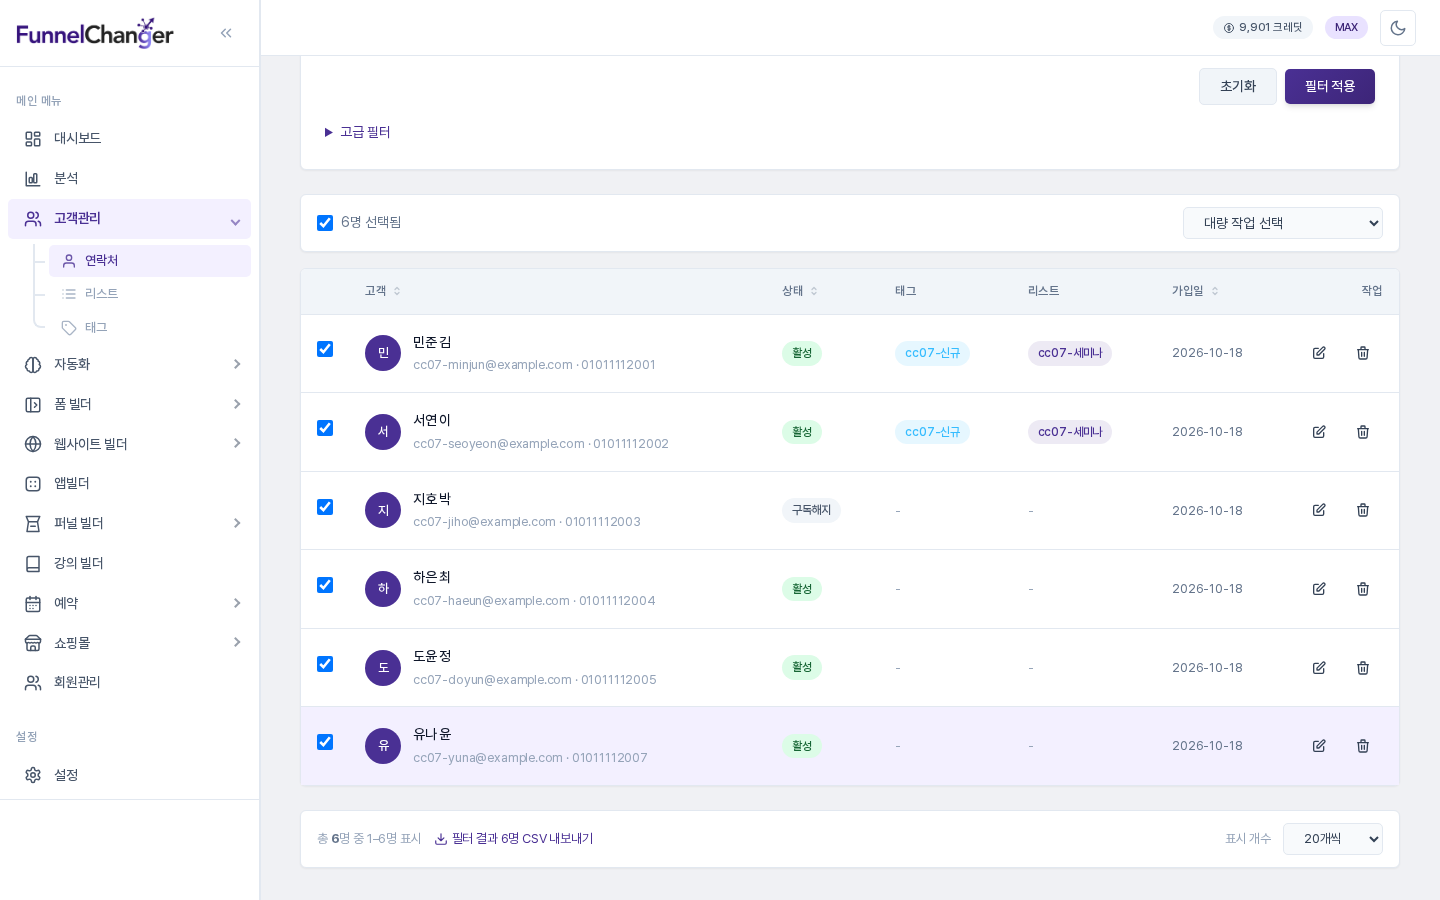Click the 9,901 크레딧 credits badge
This screenshot has height=900, width=1440.
1263,28
